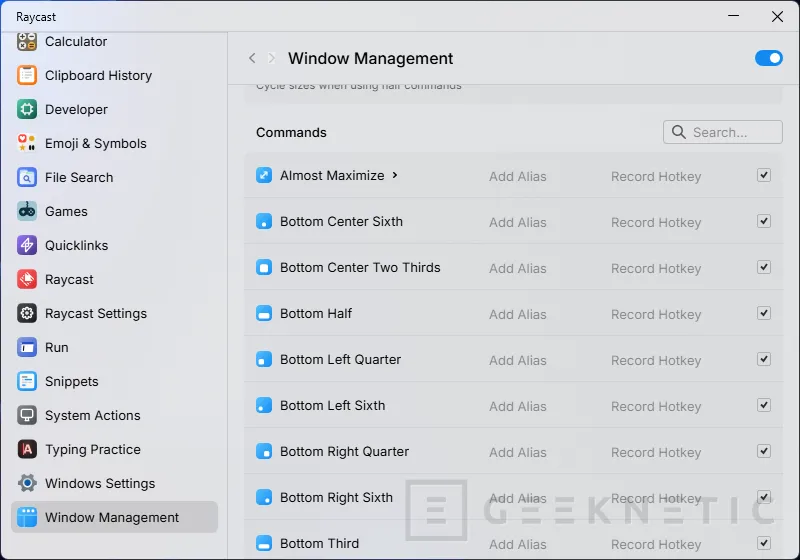Click the File Search icon
Image resolution: width=800 pixels, height=560 pixels.
pyautogui.click(x=27, y=177)
